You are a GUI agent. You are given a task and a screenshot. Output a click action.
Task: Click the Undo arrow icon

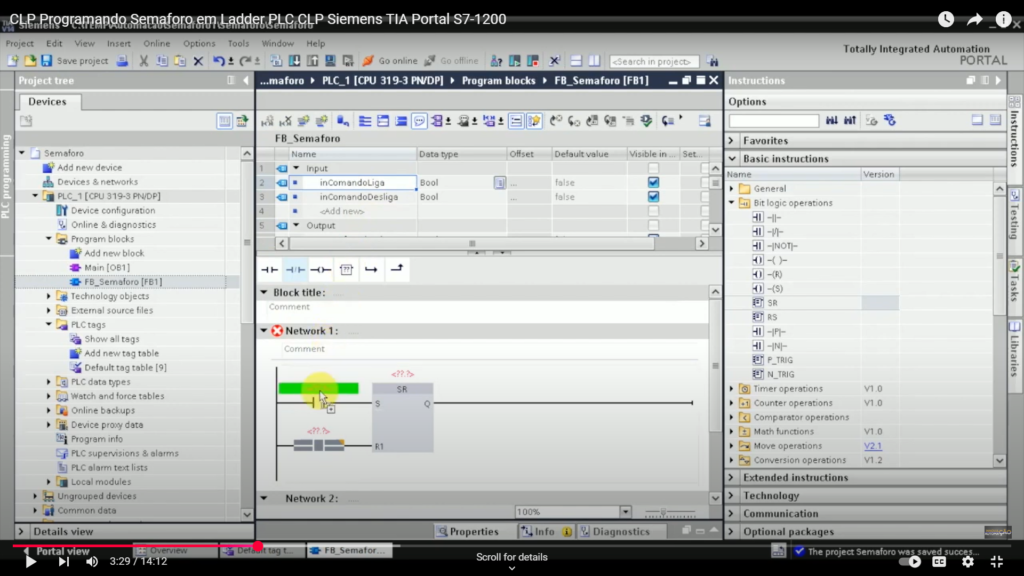(219, 61)
